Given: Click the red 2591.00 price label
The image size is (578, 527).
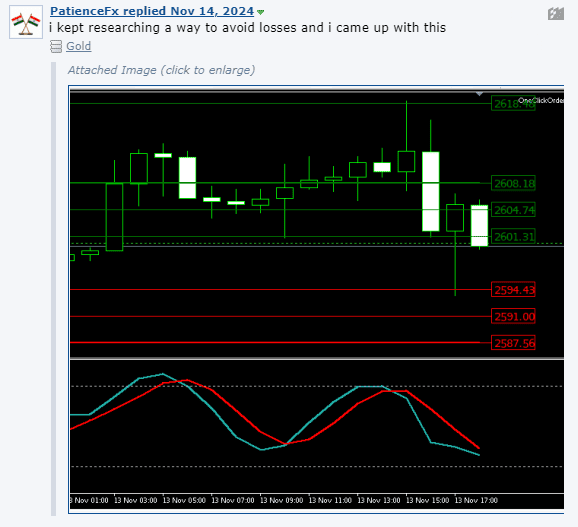Looking at the screenshot, I should [513, 316].
